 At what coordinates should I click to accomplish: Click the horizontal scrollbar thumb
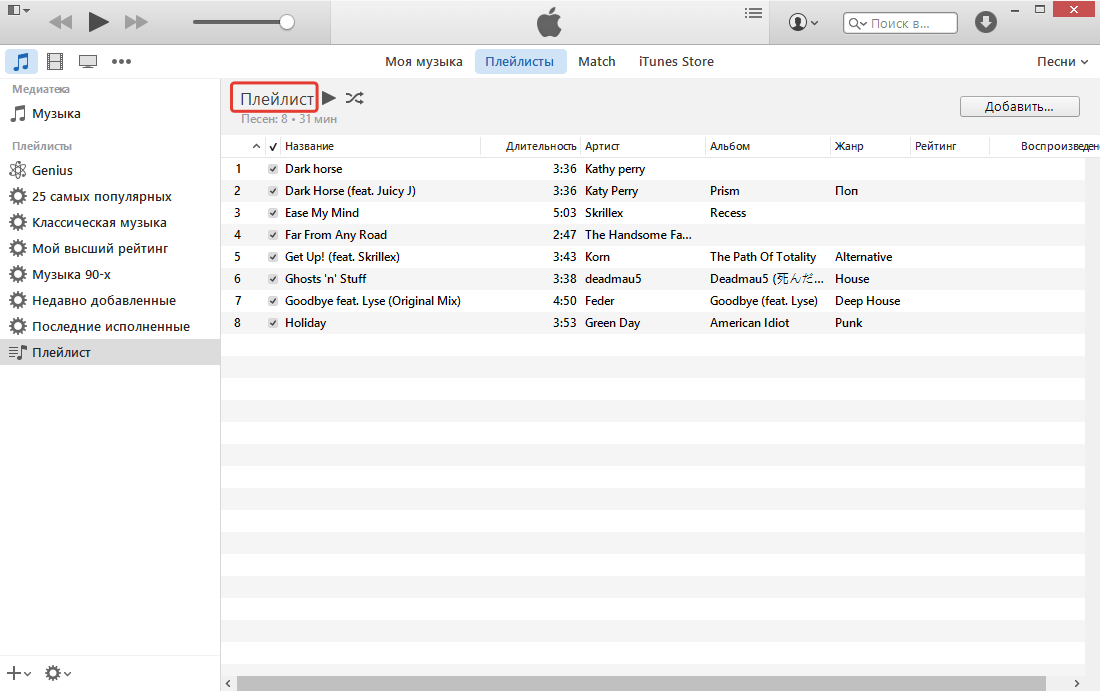click(641, 683)
